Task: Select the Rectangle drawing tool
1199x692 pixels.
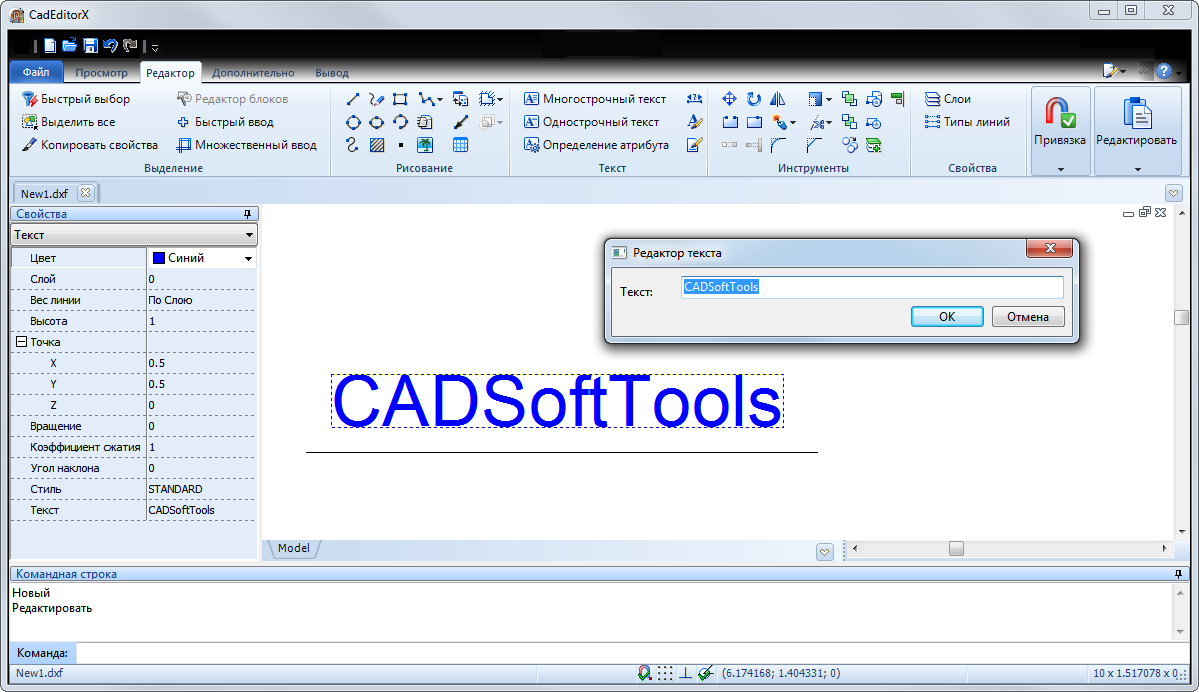Action: click(x=400, y=98)
